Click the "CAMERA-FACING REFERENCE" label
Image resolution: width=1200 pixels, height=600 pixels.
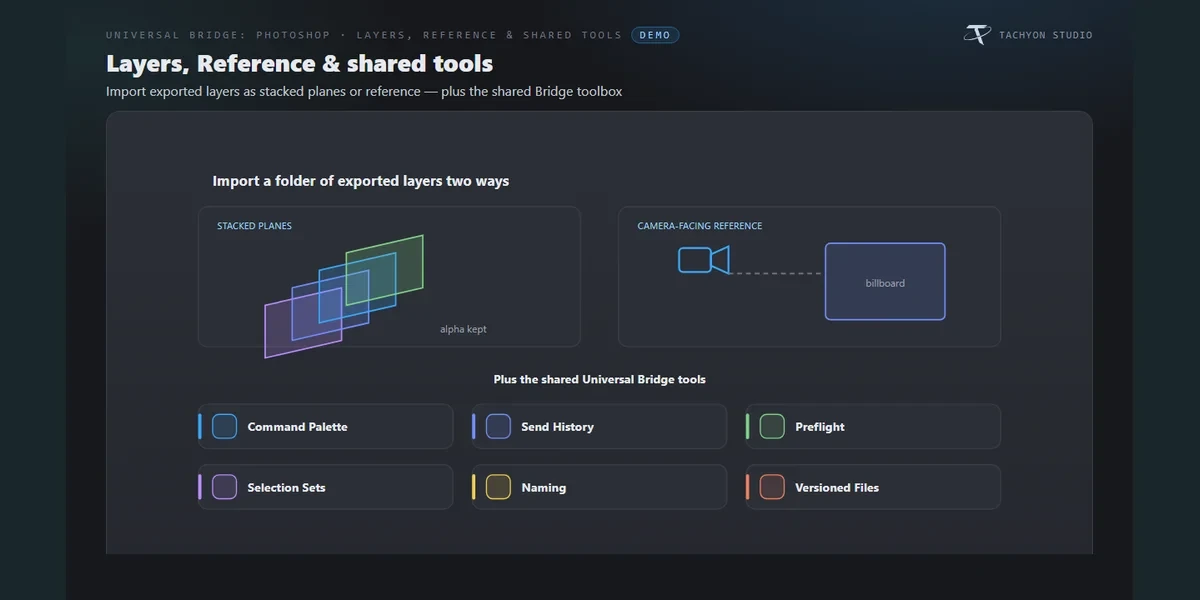[700, 226]
